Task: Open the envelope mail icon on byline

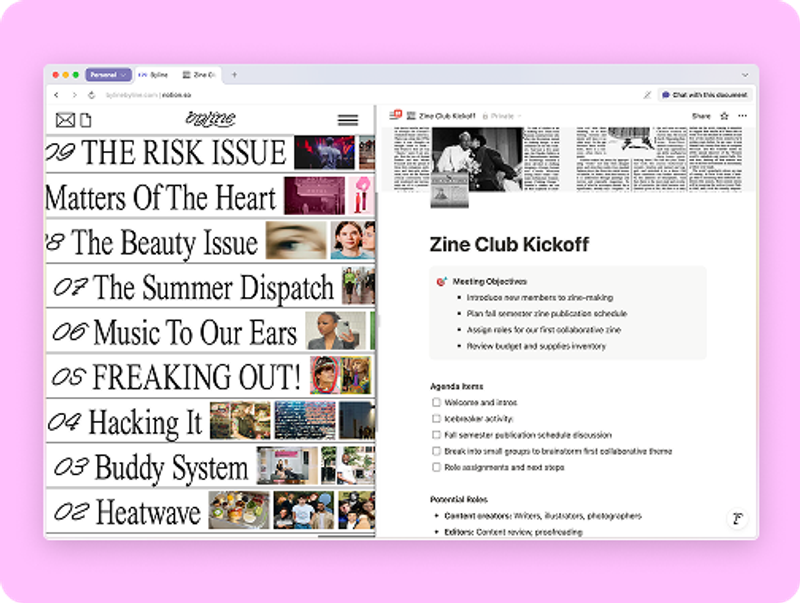Action: click(x=65, y=120)
